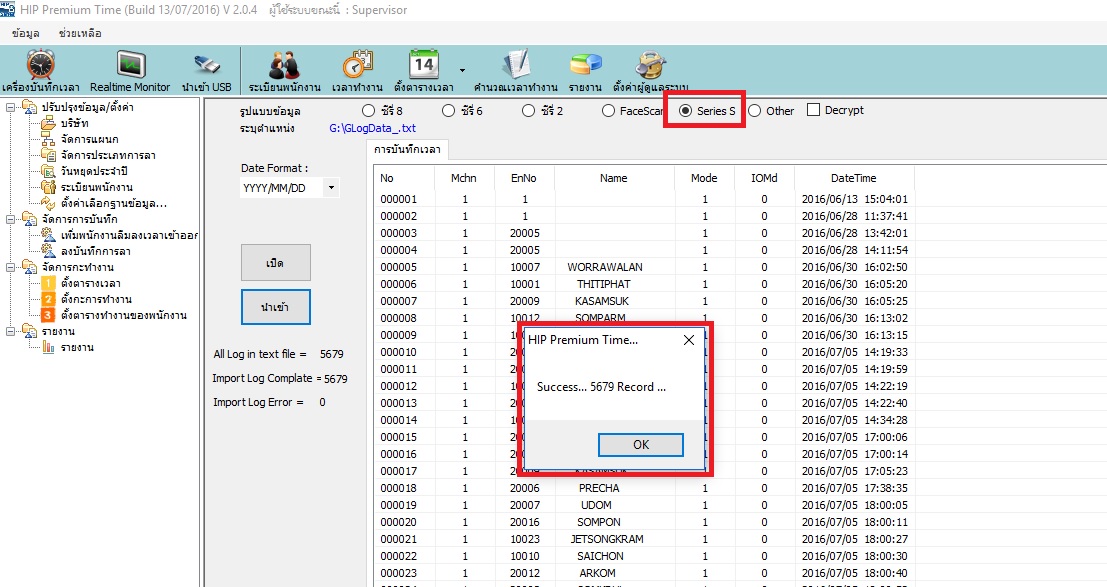This screenshot has width=1107, height=587.
Task: Launch Realtime Monitor from the toolbar
Action: [130, 71]
